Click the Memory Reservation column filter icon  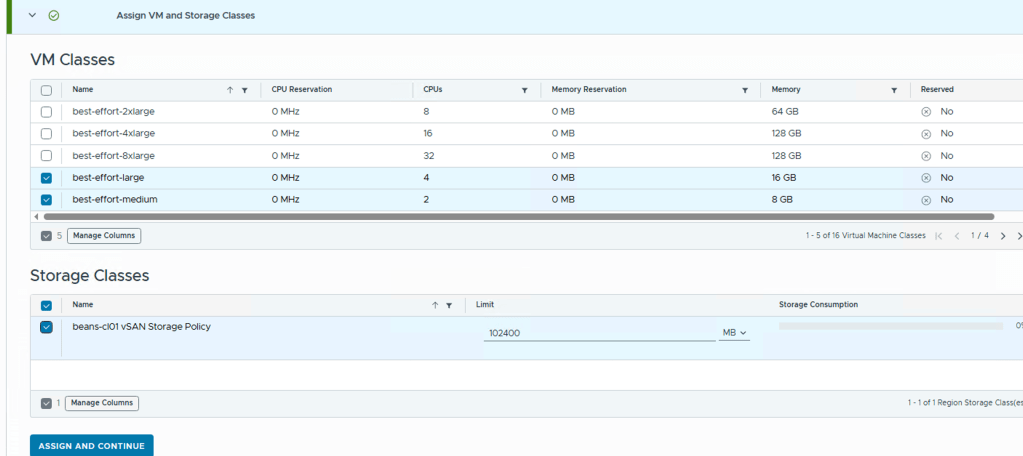pos(745,90)
